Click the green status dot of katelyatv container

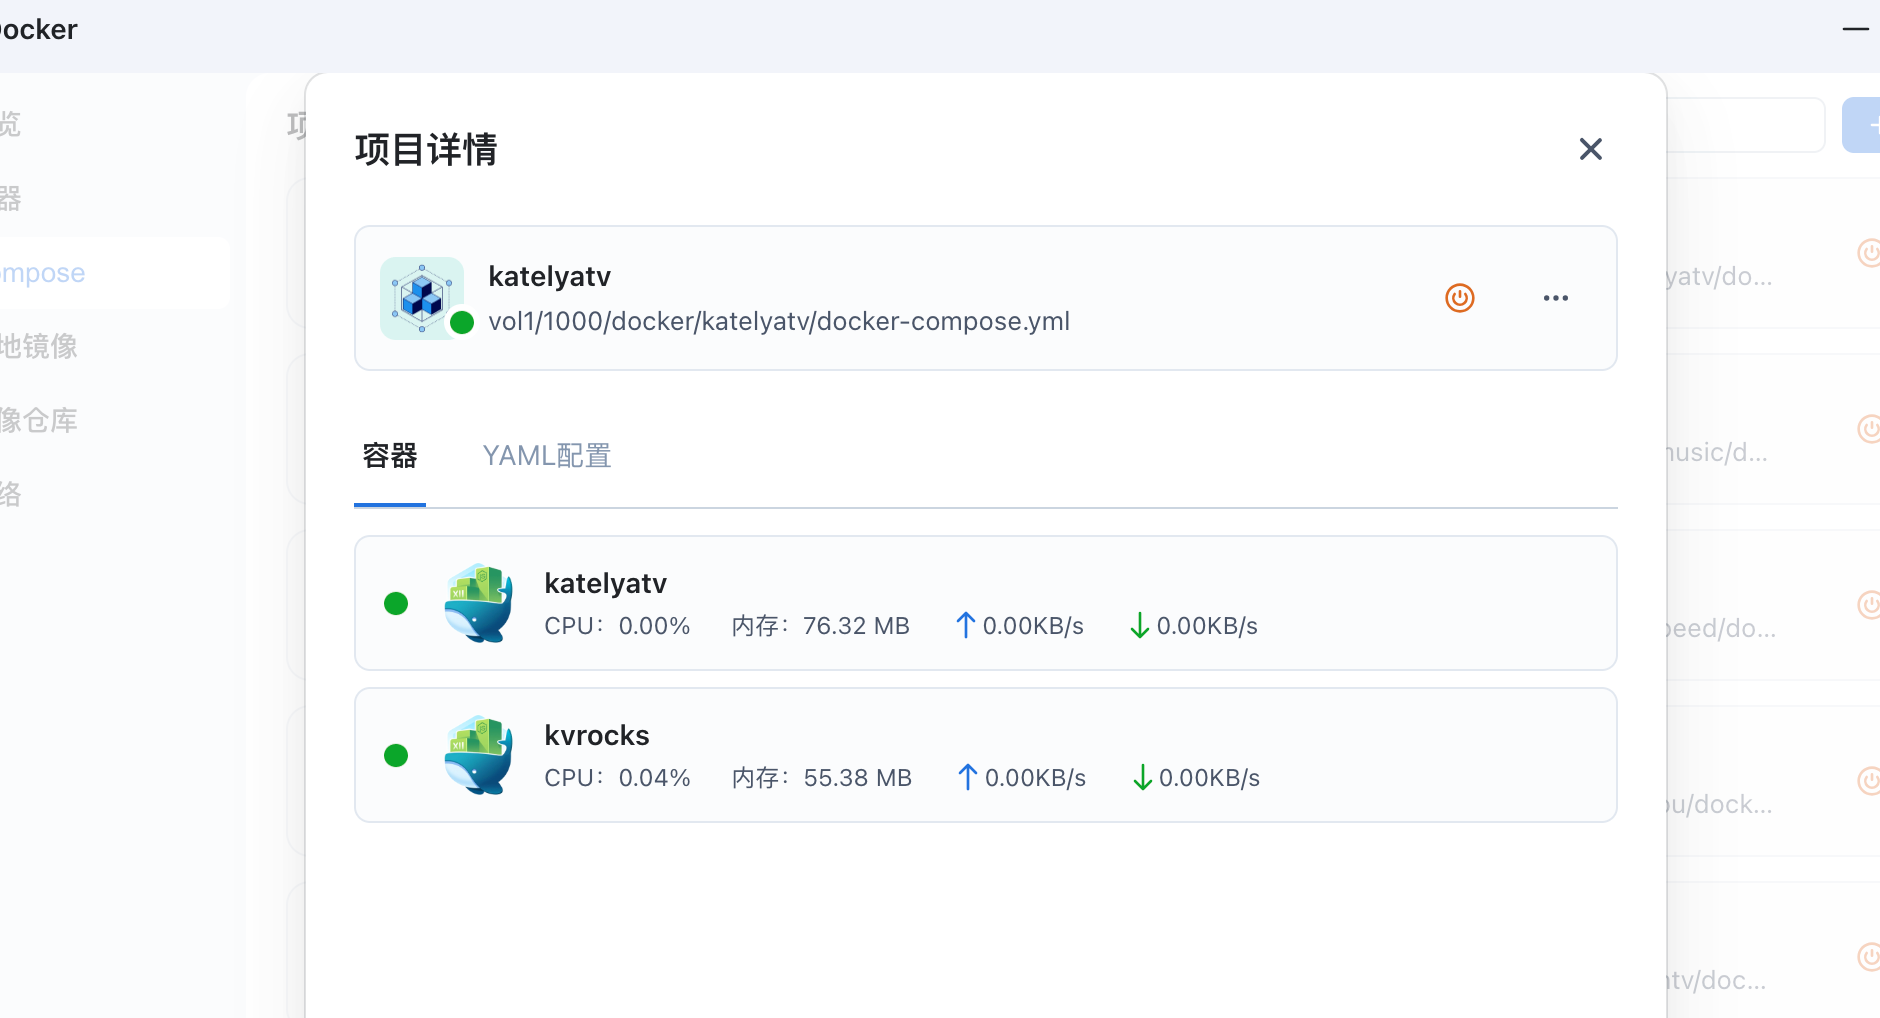coord(396,603)
